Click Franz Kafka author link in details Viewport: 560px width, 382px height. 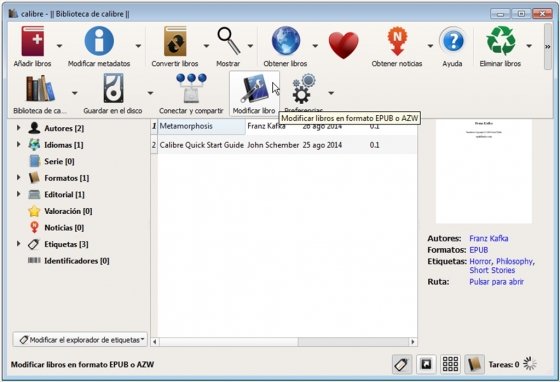tap(489, 238)
